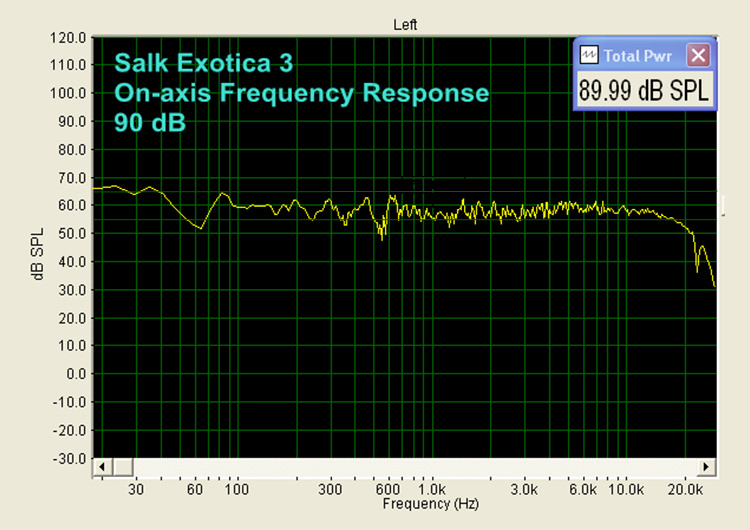Screen dimensions: 750x530
Task: Click the 70.0 y-axis value
Action: [x=72, y=178]
